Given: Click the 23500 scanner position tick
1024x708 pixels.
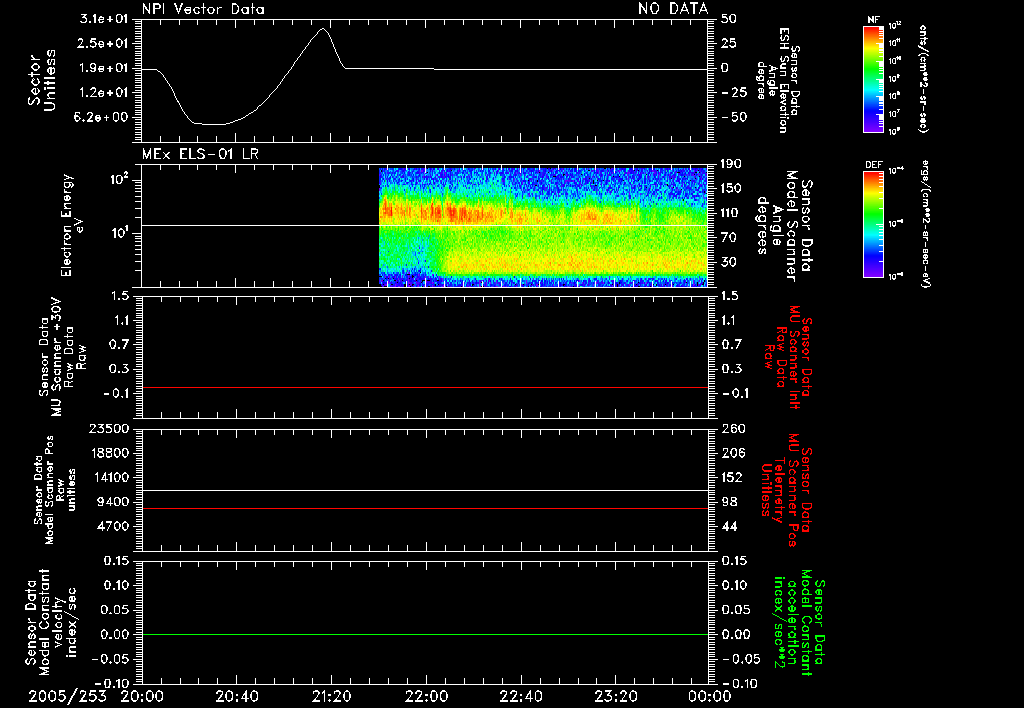Looking at the screenshot, I should click(x=109, y=428).
